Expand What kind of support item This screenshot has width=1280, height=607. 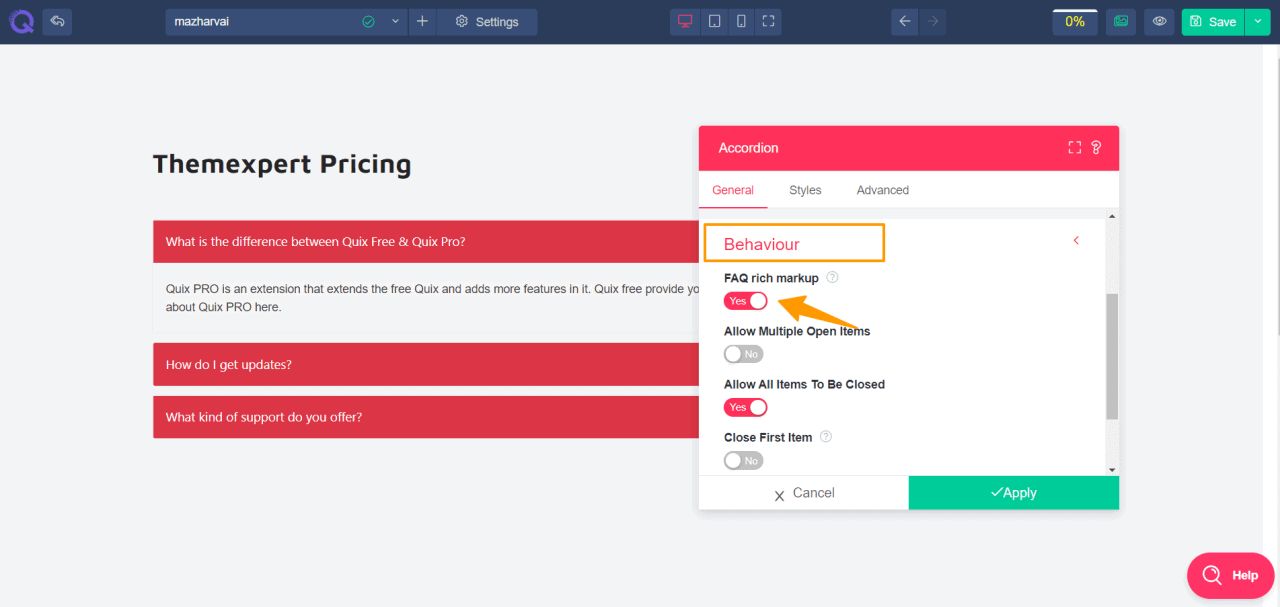click(x=425, y=417)
